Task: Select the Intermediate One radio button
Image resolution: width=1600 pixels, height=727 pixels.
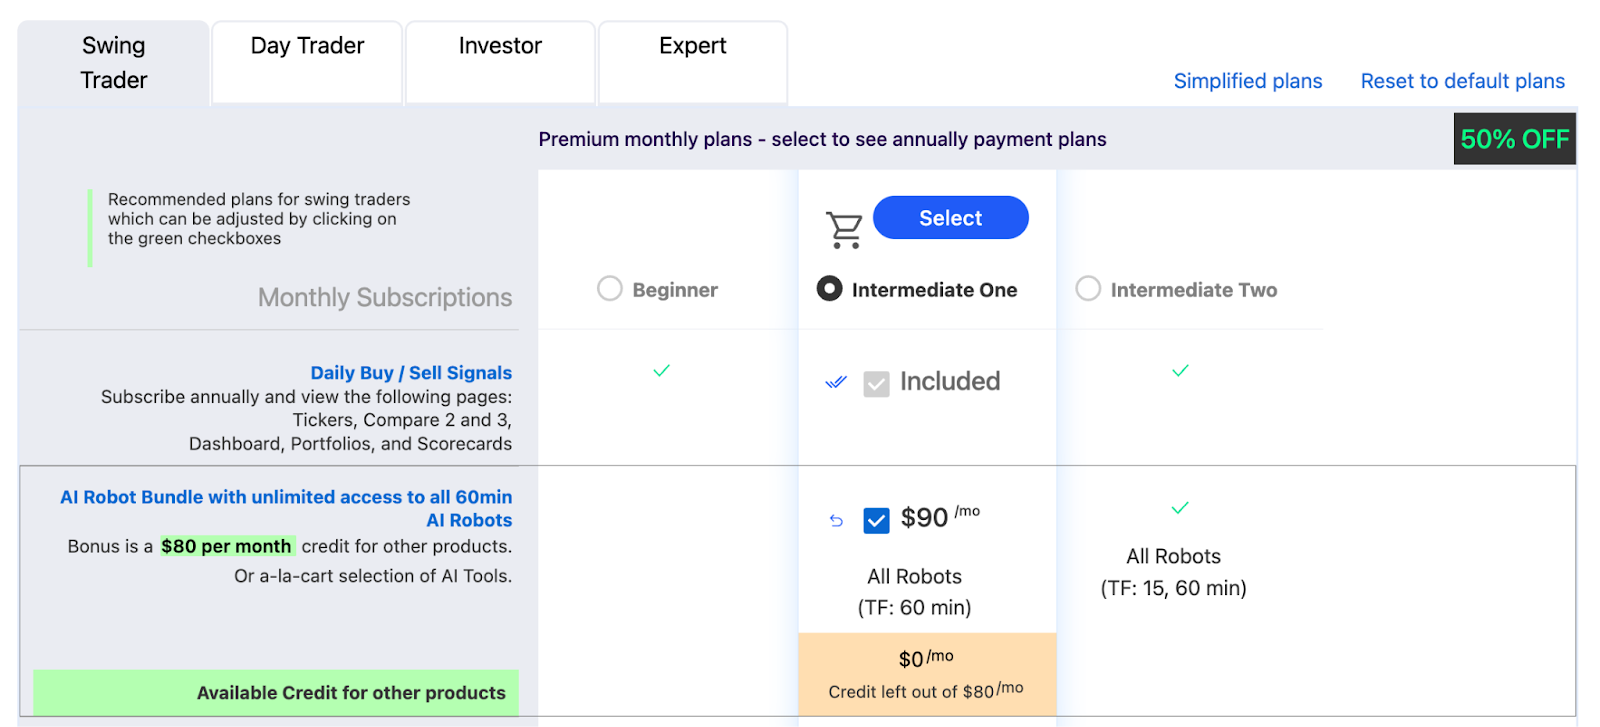Action: [x=829, y=289]
